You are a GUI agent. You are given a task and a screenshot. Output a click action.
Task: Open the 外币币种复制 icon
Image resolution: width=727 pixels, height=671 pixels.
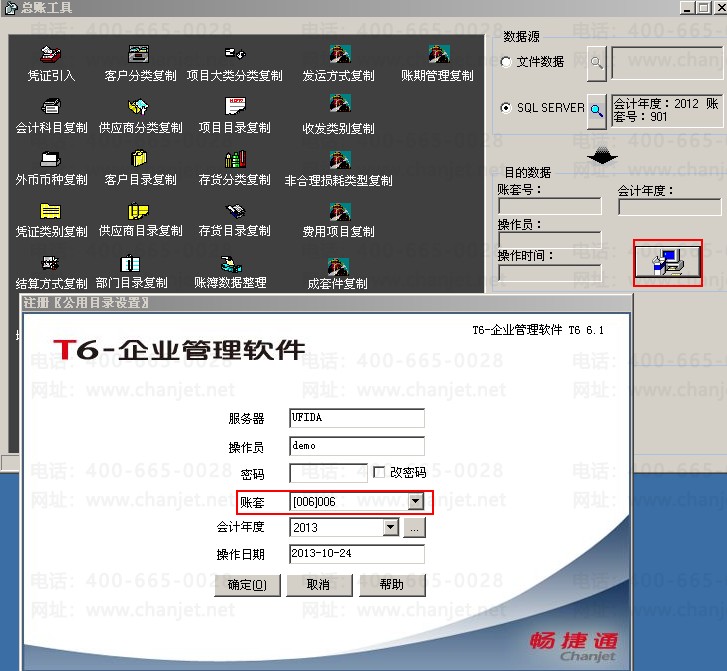51,159
